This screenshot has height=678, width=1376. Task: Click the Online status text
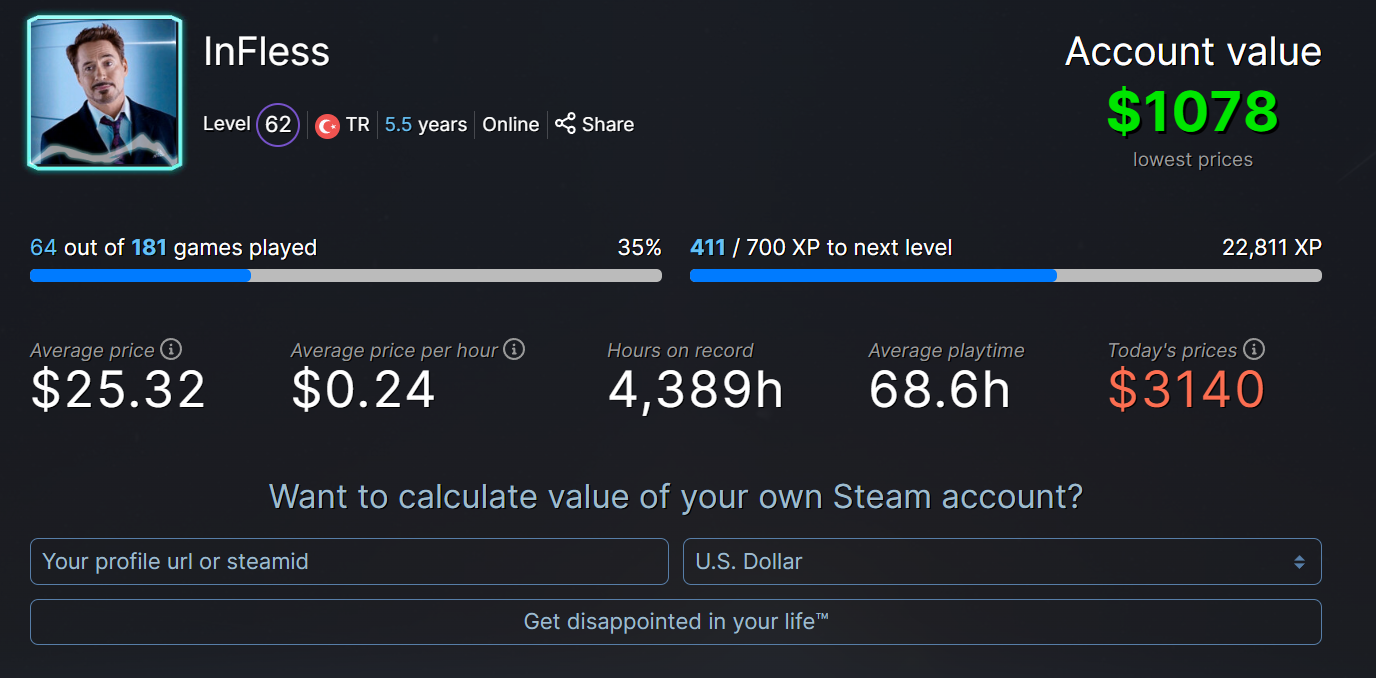point(510,125)
